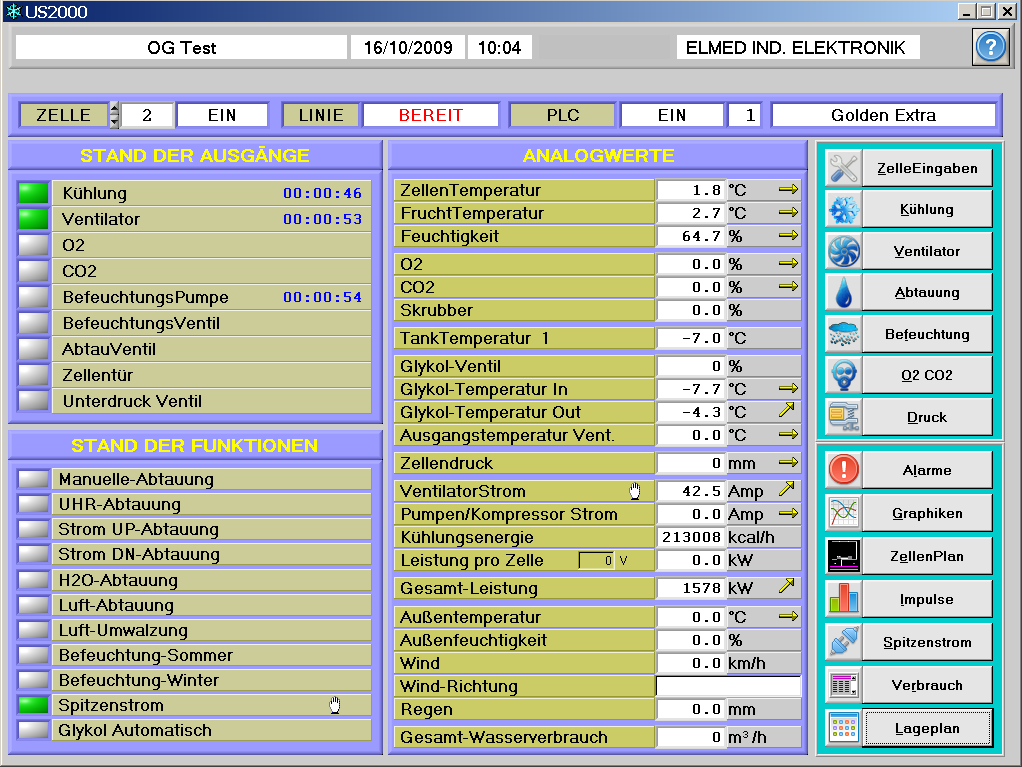
Task: Click the red Alarme exclamation icon
Action: [844, 470]
